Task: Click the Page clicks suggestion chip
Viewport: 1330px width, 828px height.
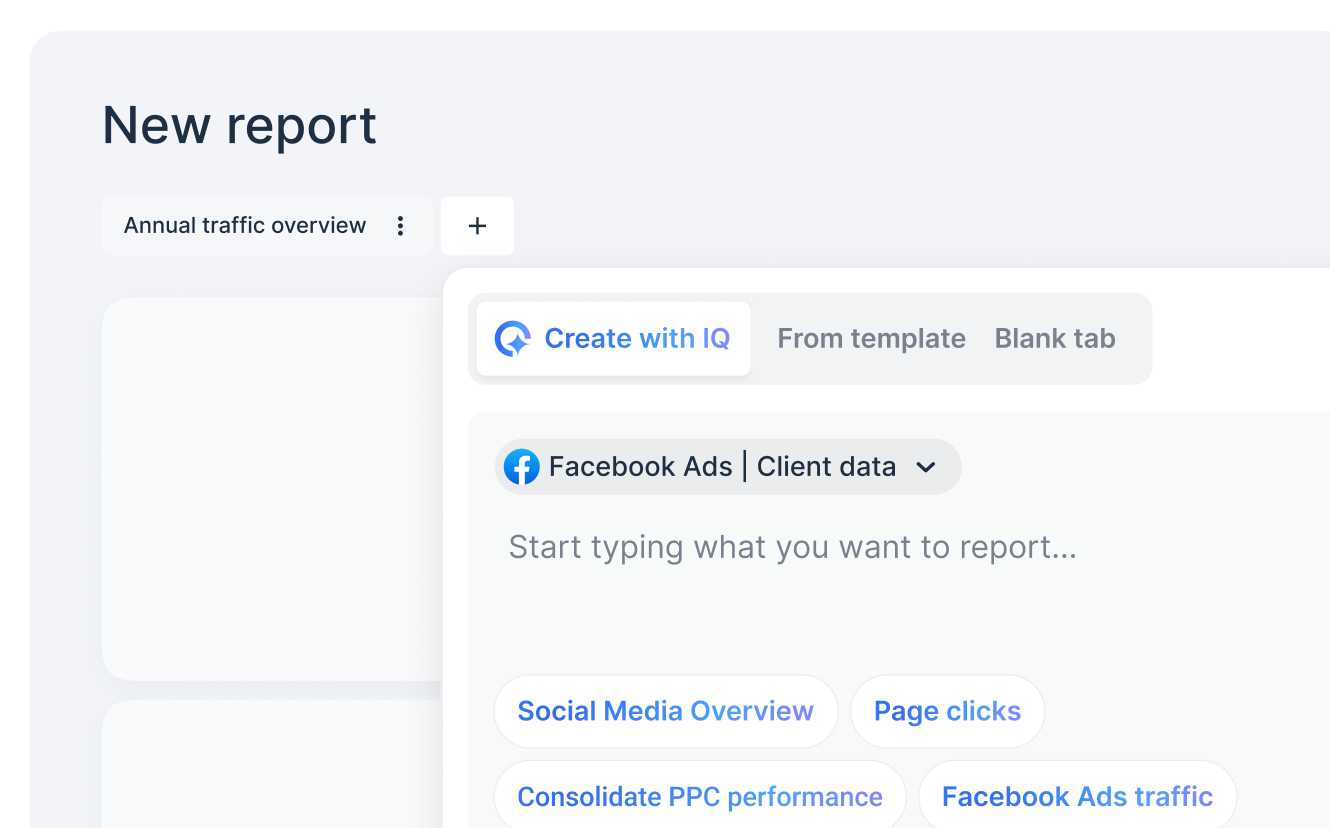Action: pos(947,711)
